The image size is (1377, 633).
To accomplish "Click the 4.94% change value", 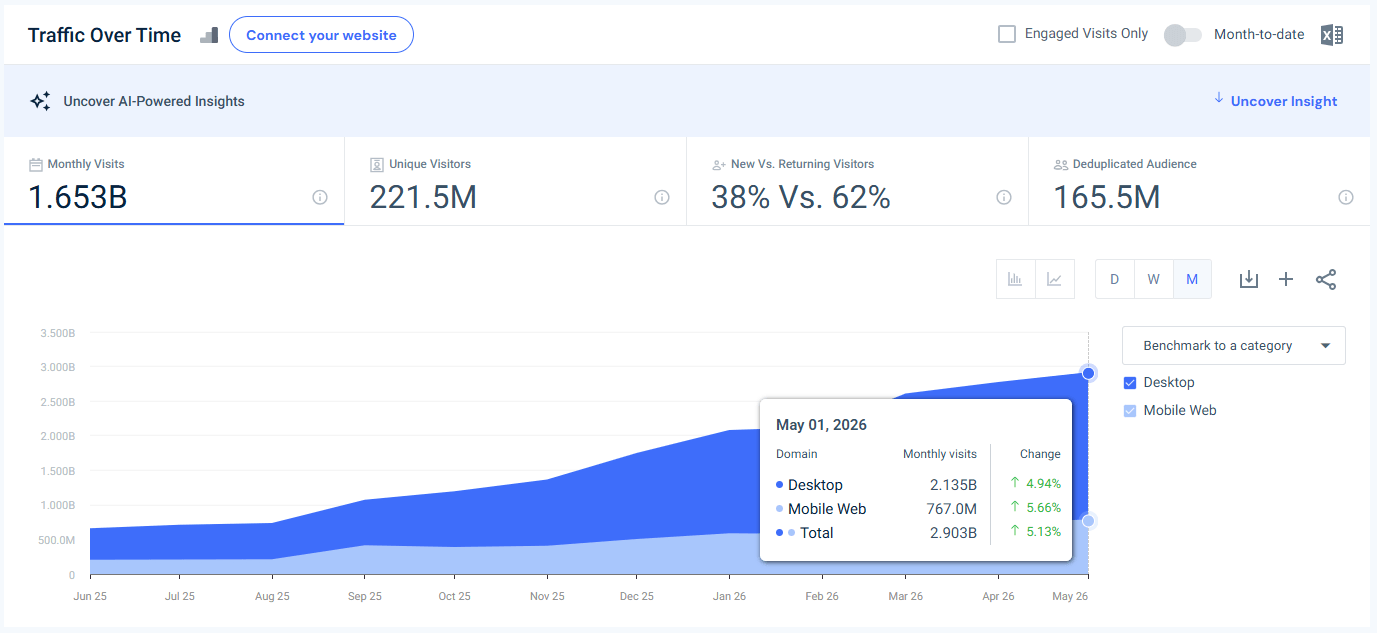I will 1042,484.
